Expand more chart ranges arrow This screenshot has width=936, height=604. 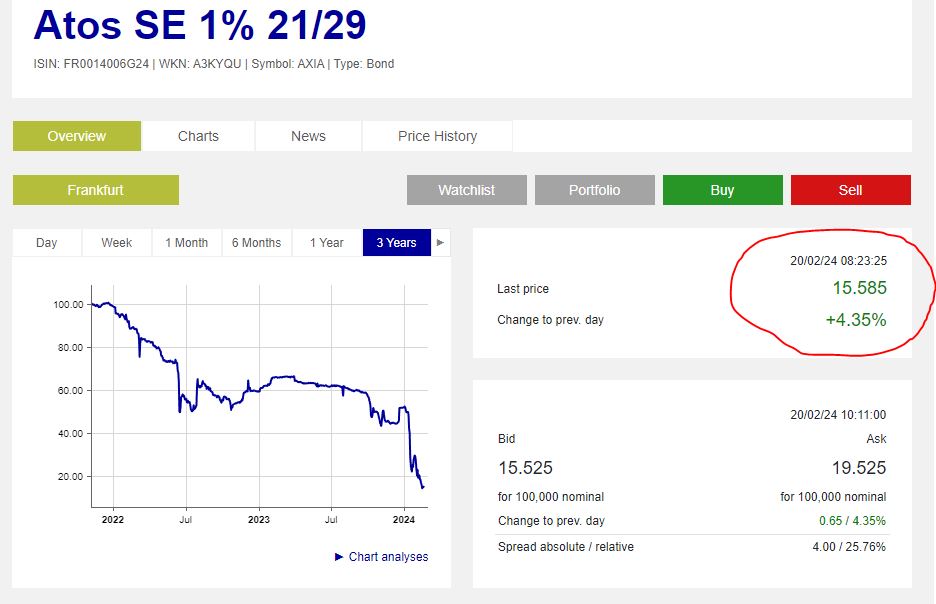(441, 243)
